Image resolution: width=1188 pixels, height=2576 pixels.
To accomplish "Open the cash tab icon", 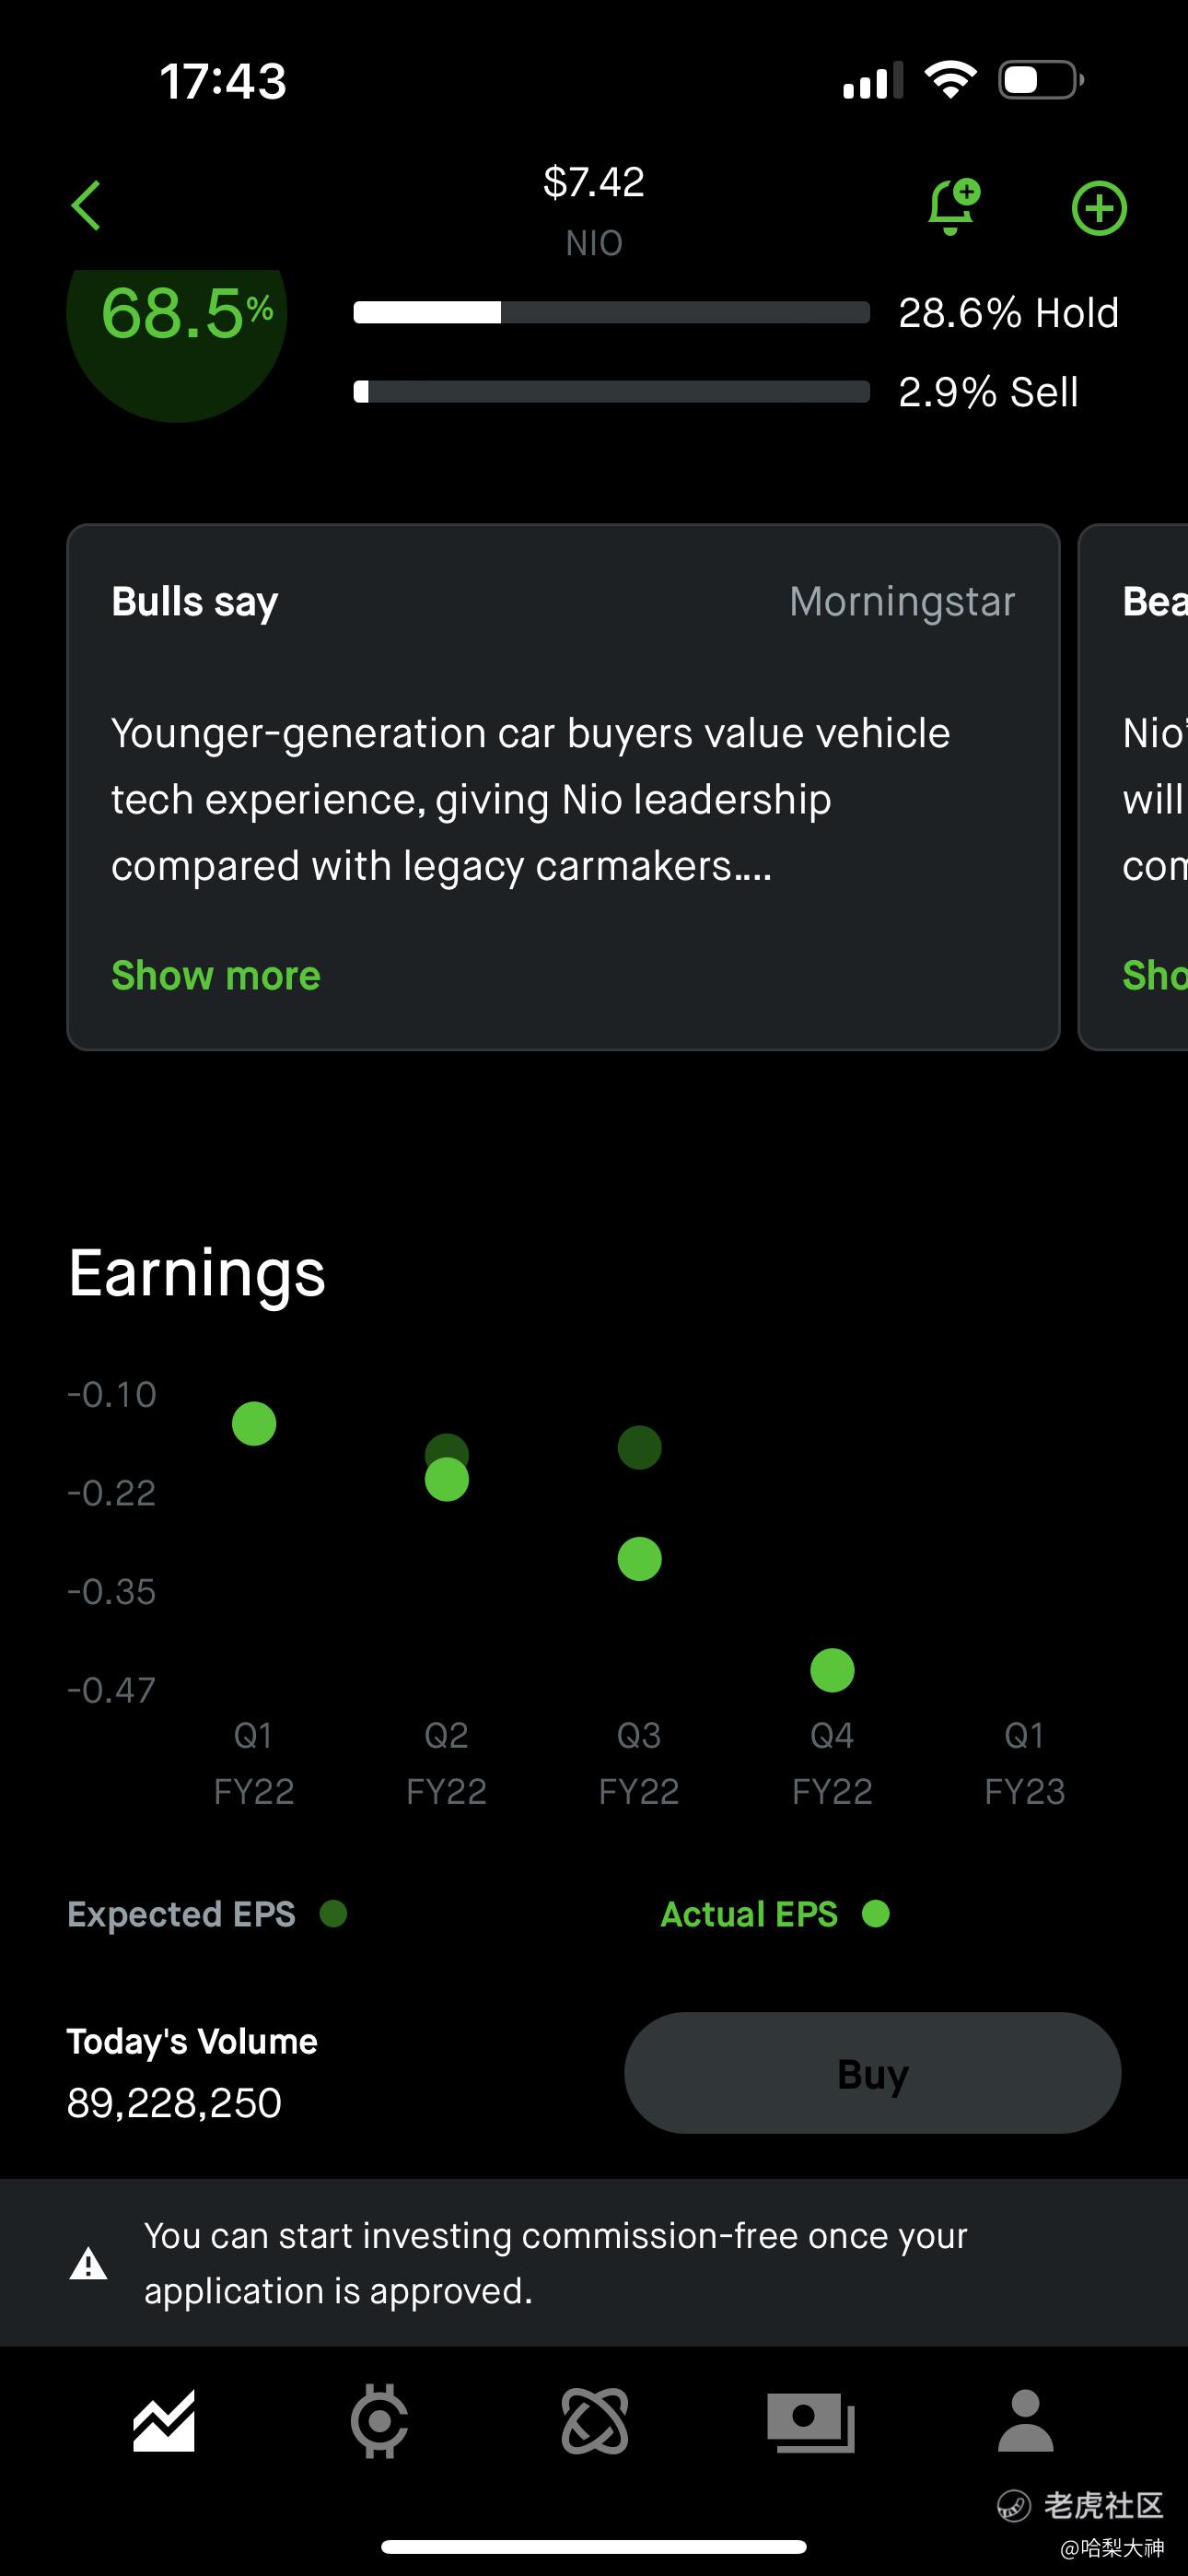I will pos(811,2422).
